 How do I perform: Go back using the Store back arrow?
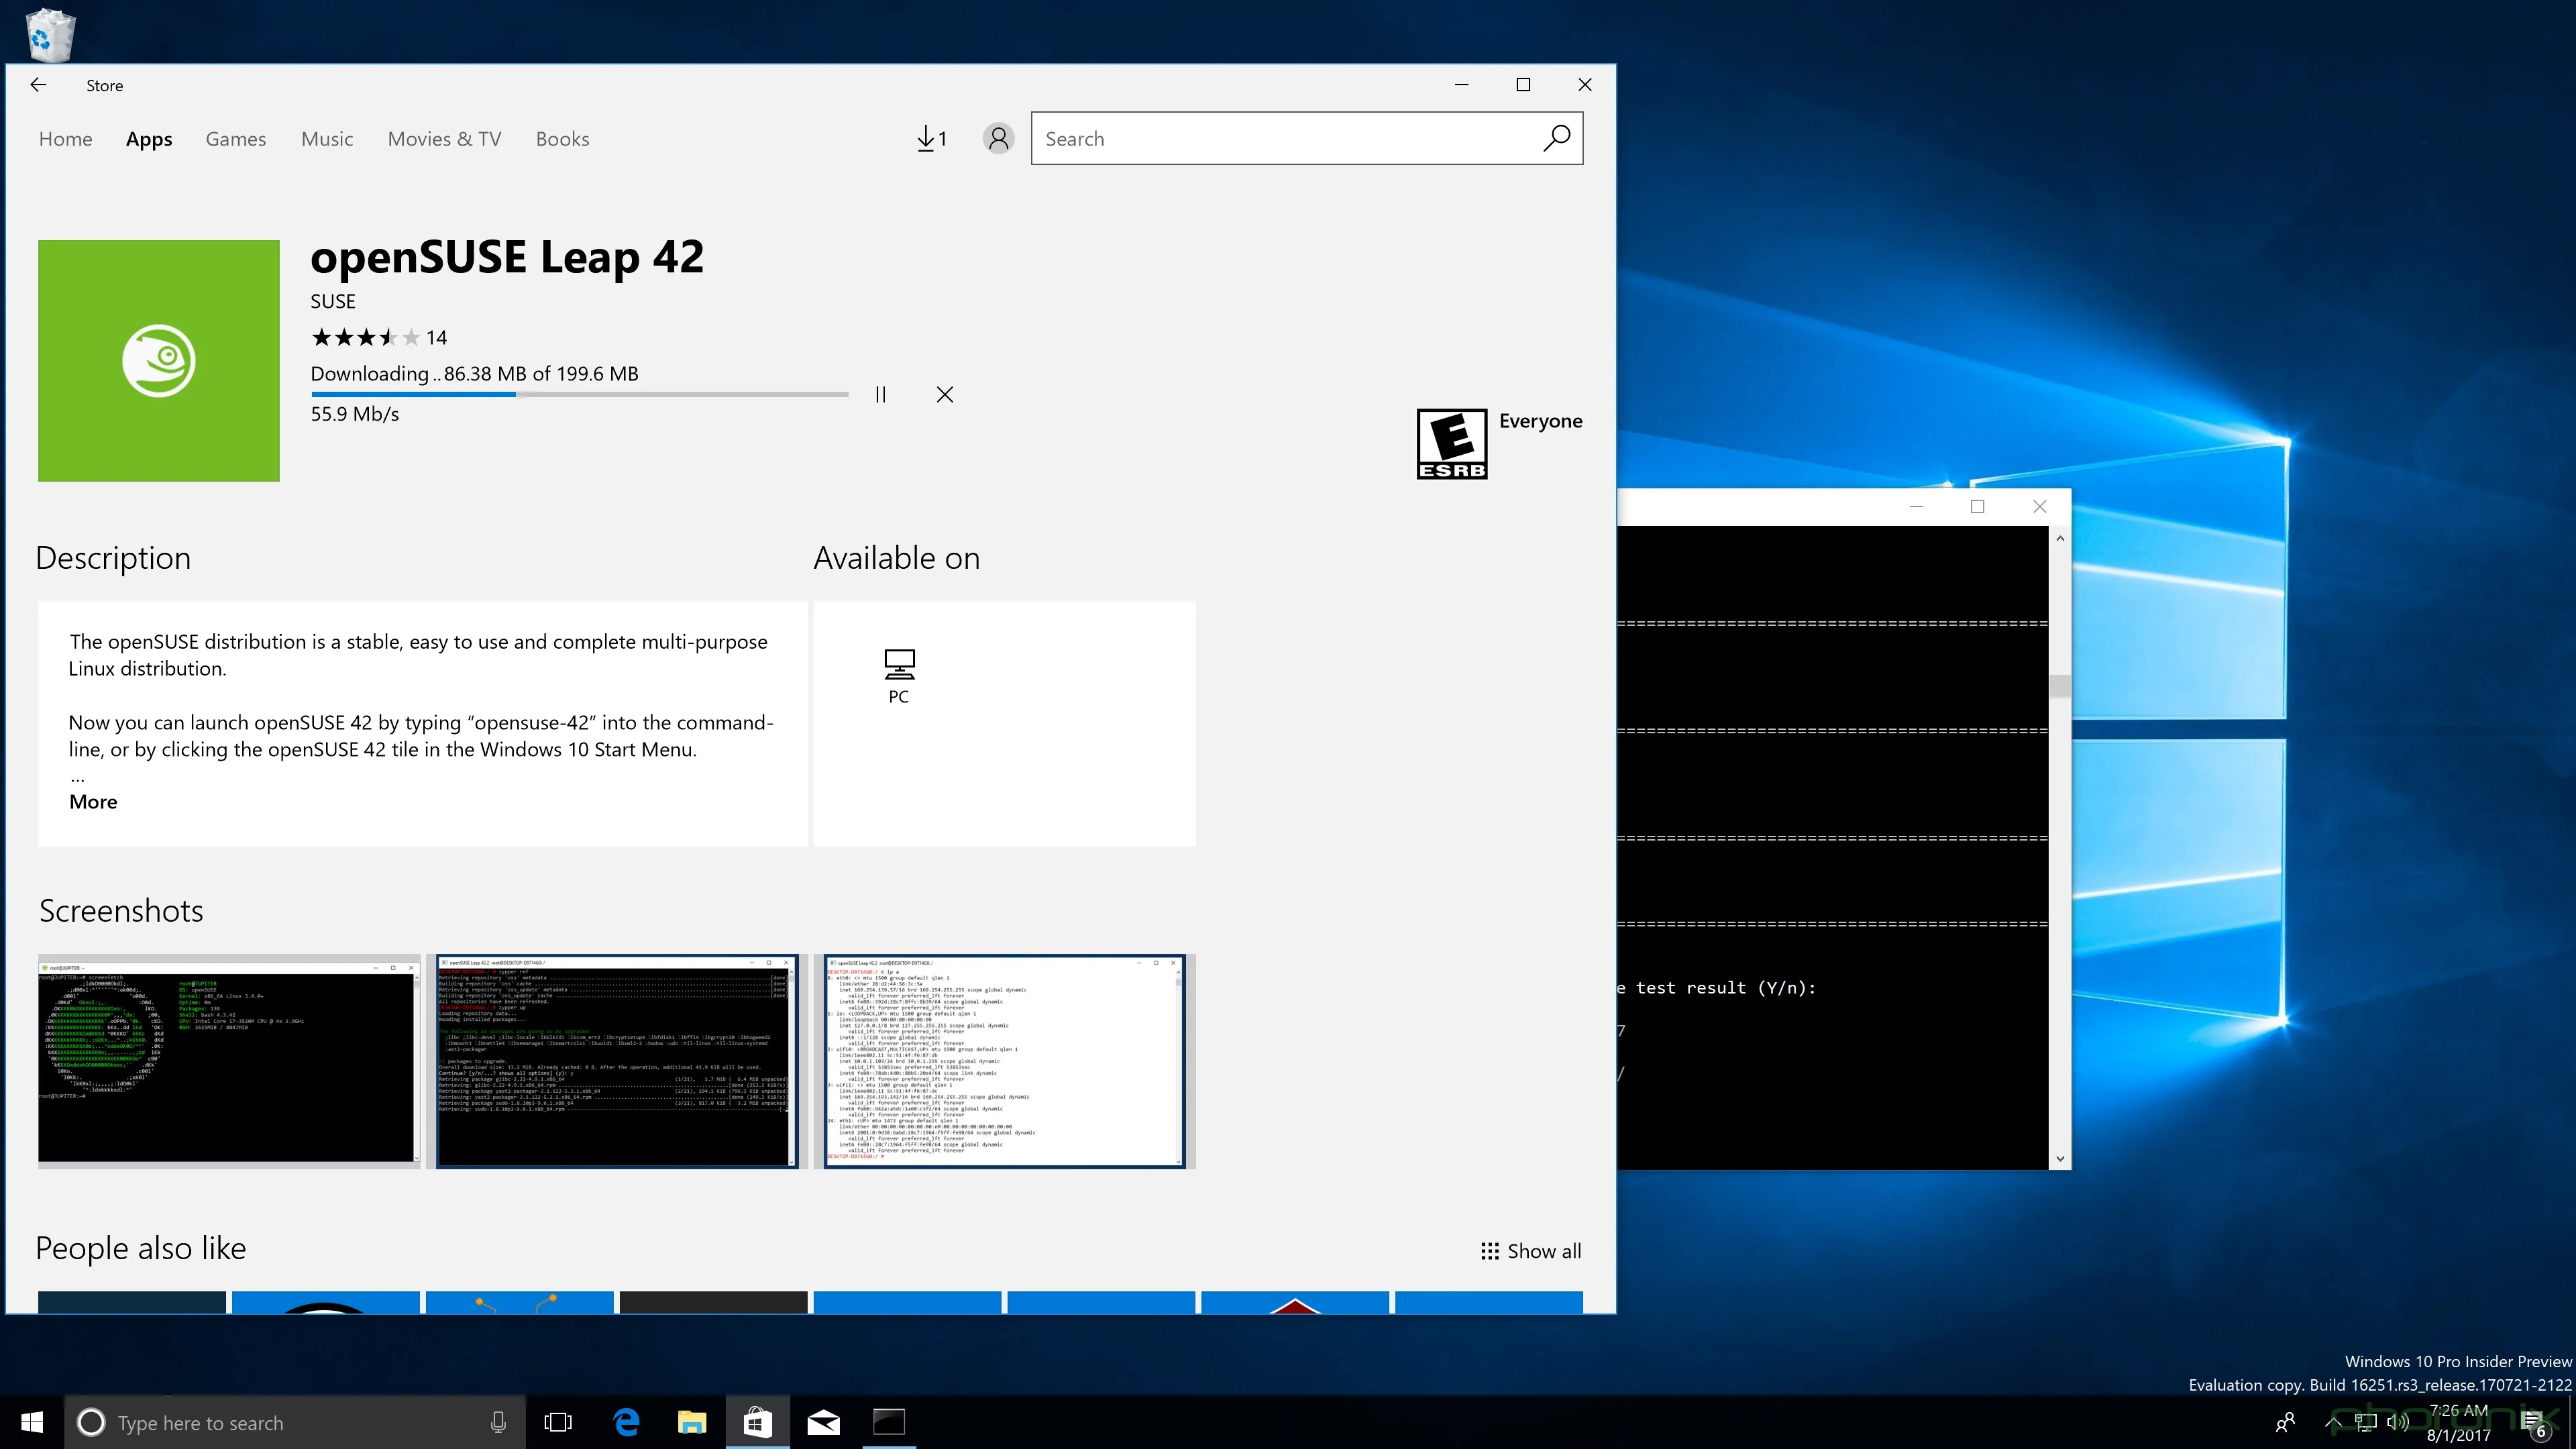point(38,85)
